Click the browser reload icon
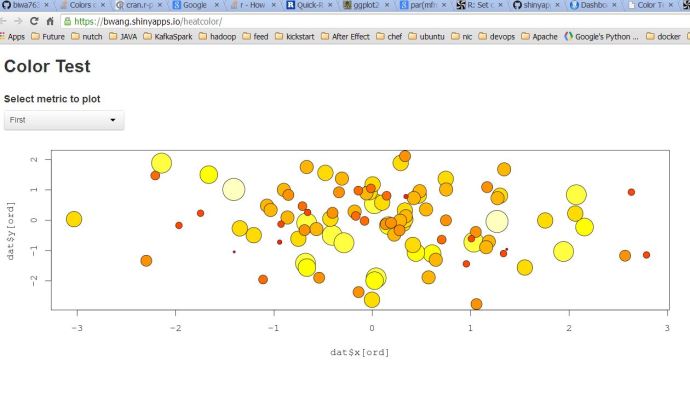The image size is (690, 400). point(33,21)
